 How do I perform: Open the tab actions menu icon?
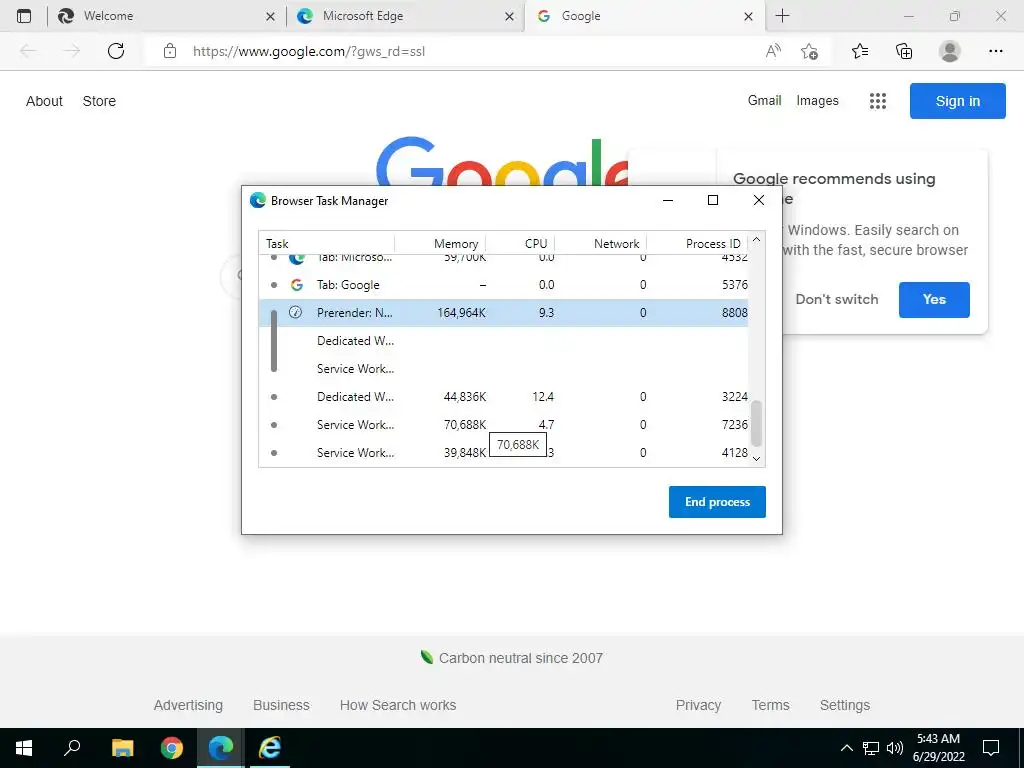point(24,16)
